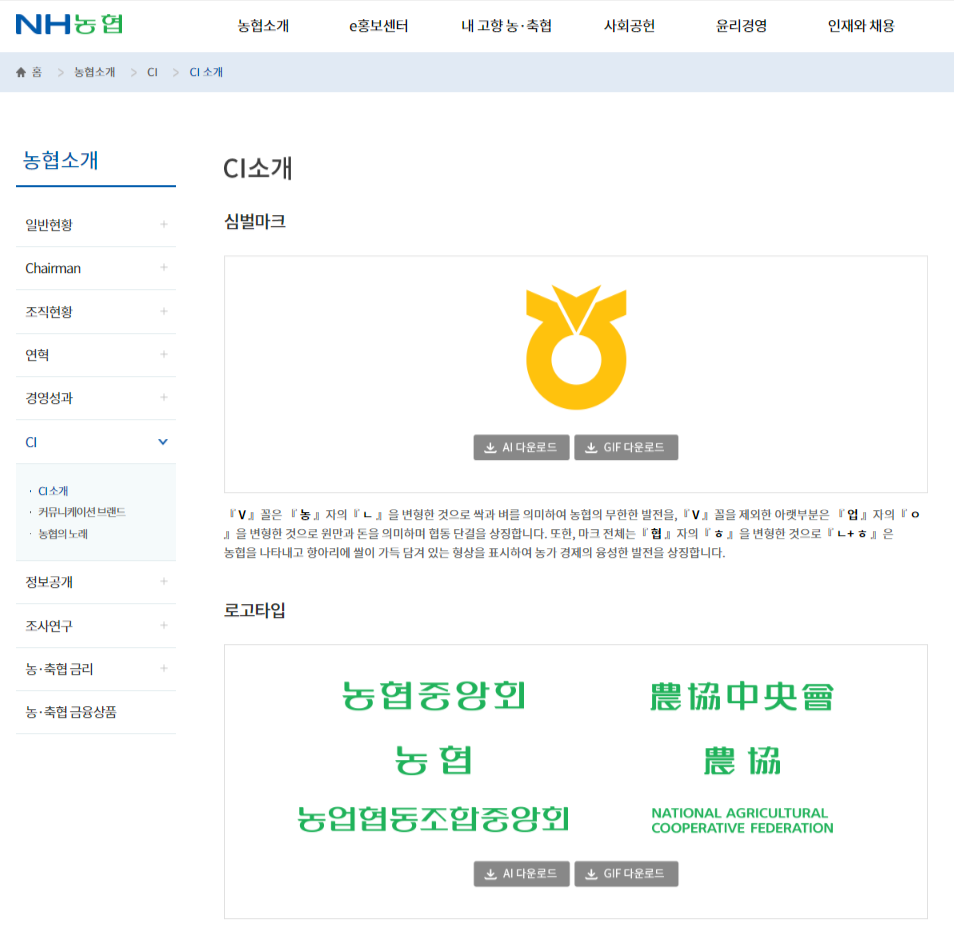The width and height of the screenshot is (954, 932).
Task: Open 윤리경영 top menu
Action: [741, 26]
